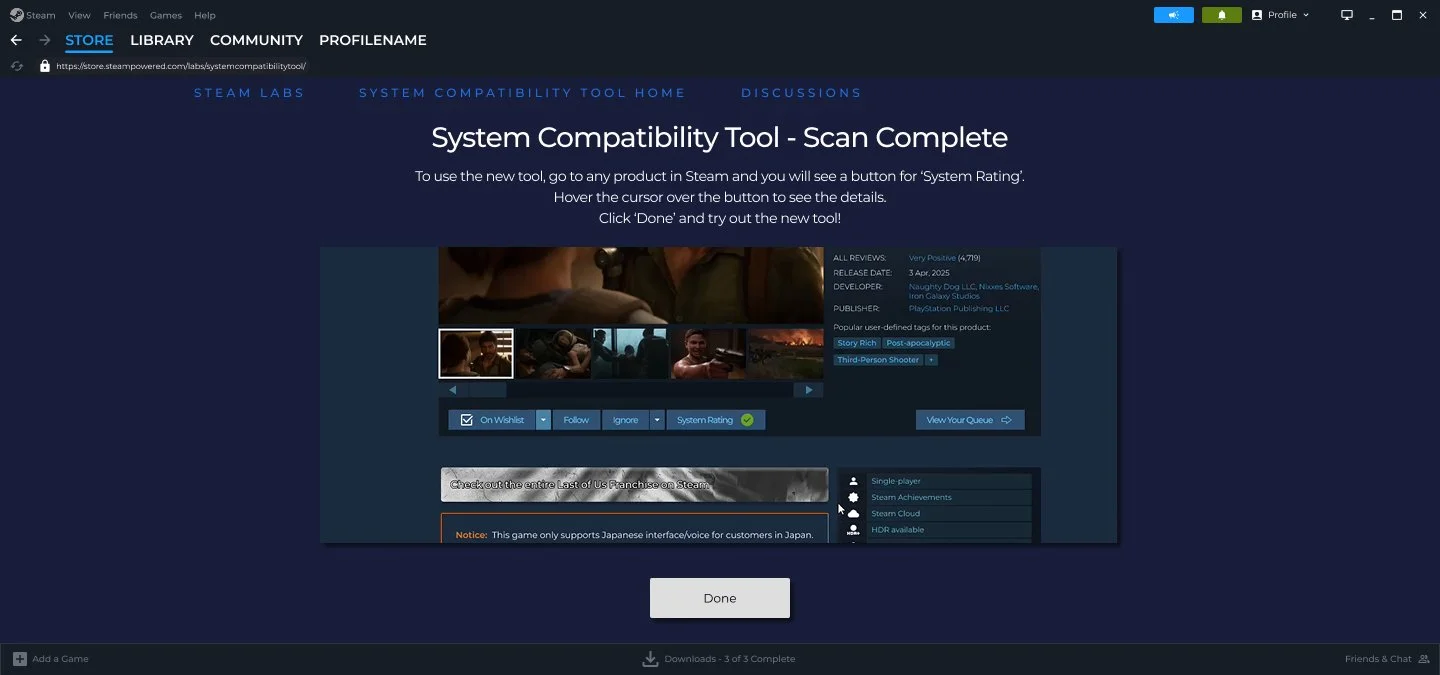This screenshot has height=675, width=1440.
Task: Open the blue announcements megaphone button
Action: tap(1174, 15)
